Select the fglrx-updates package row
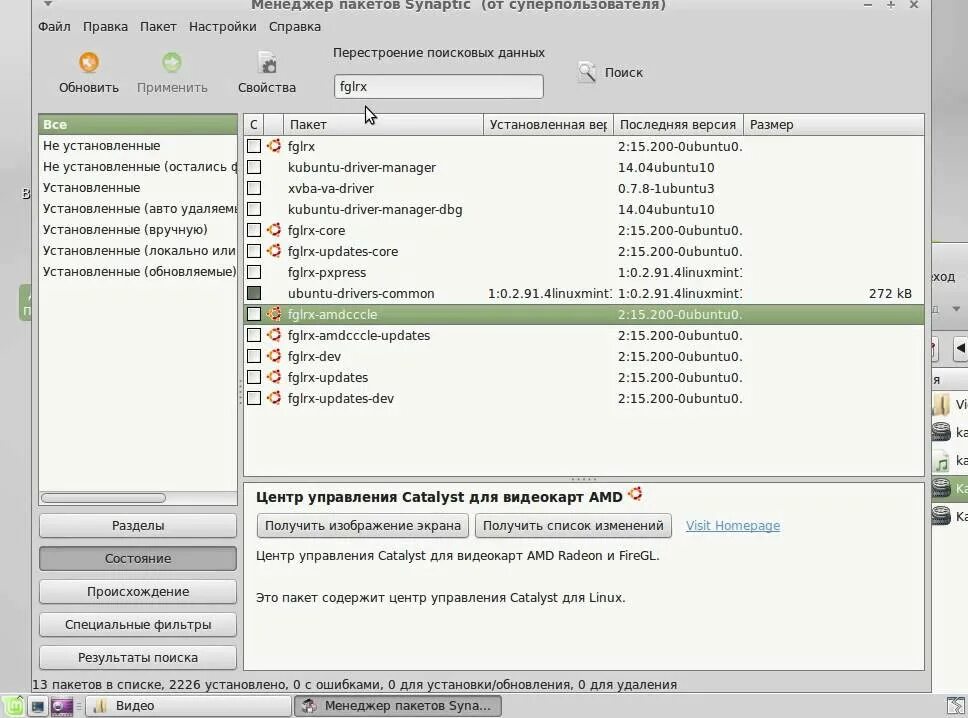The image size is (968, 718). coord(584,377)
